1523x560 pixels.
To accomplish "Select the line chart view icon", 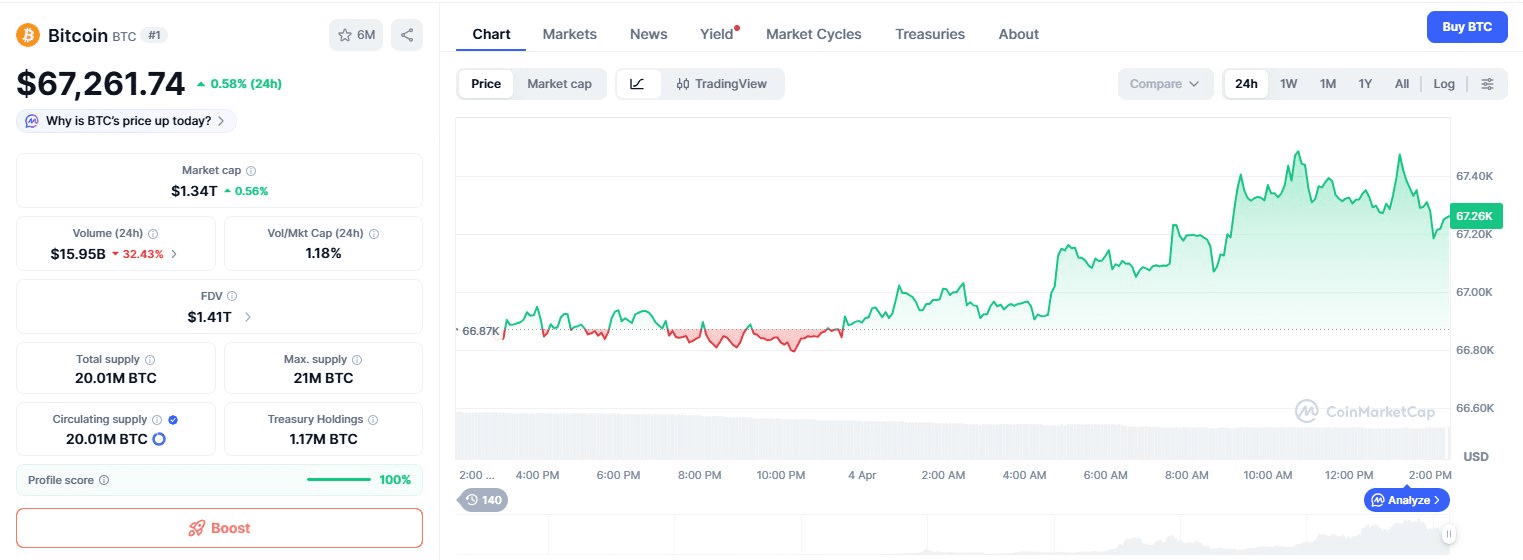I will pyautogui.click(x=637, y=84).
